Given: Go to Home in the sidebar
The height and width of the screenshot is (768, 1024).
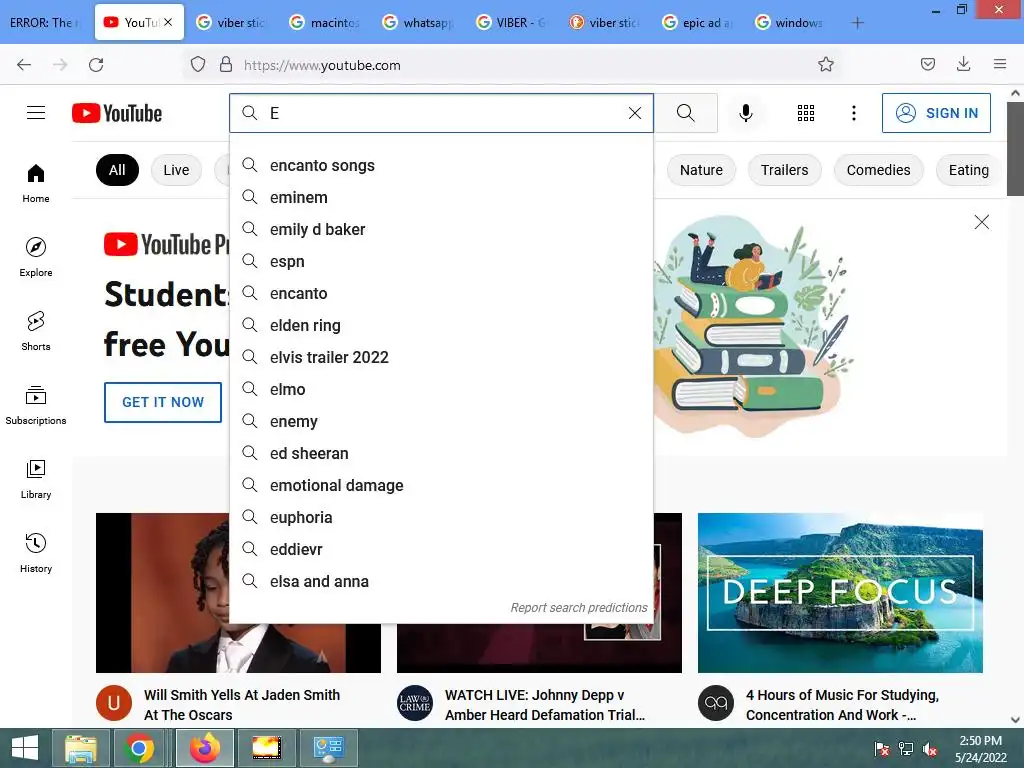Looking at the screenshot, I should [x=36, y=184].
